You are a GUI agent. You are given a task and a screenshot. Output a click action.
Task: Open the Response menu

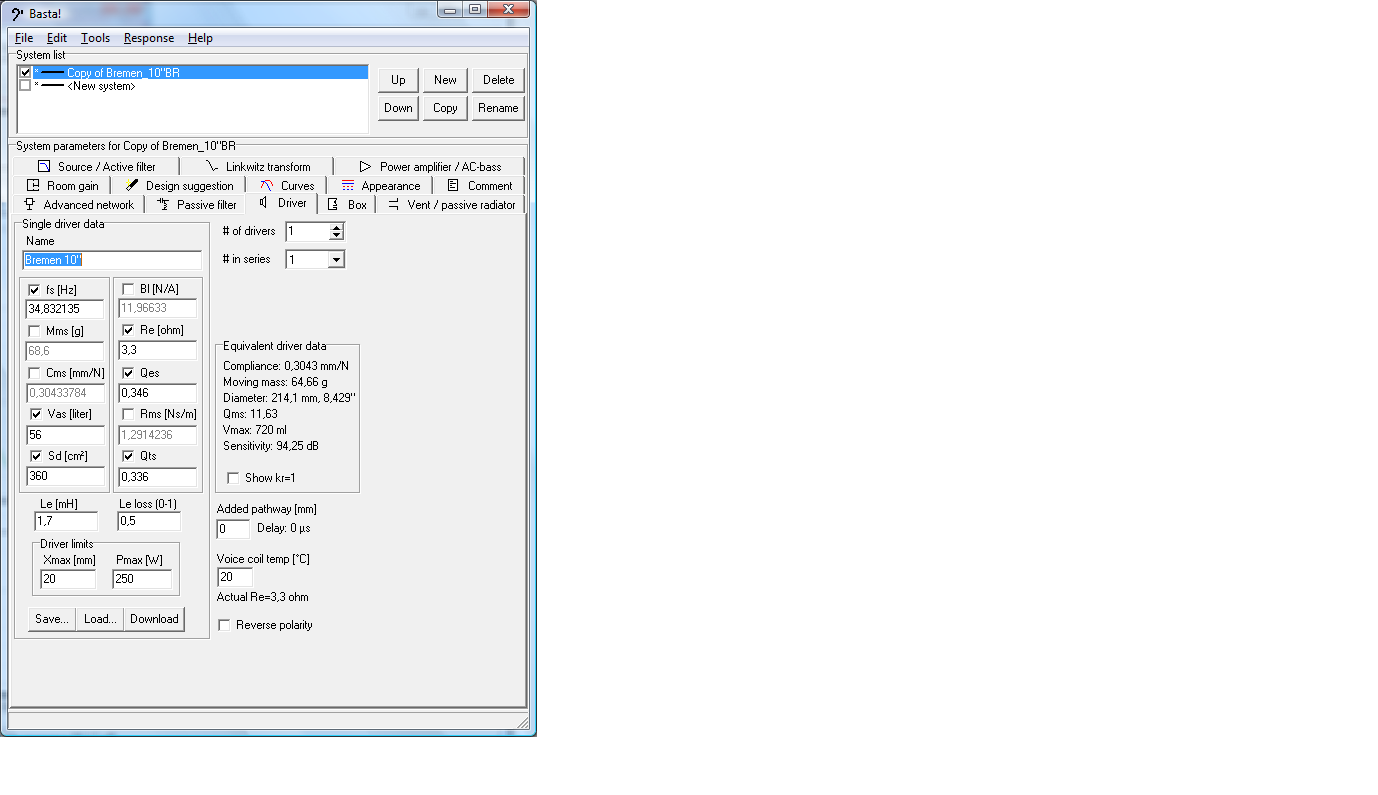[148, 38]
